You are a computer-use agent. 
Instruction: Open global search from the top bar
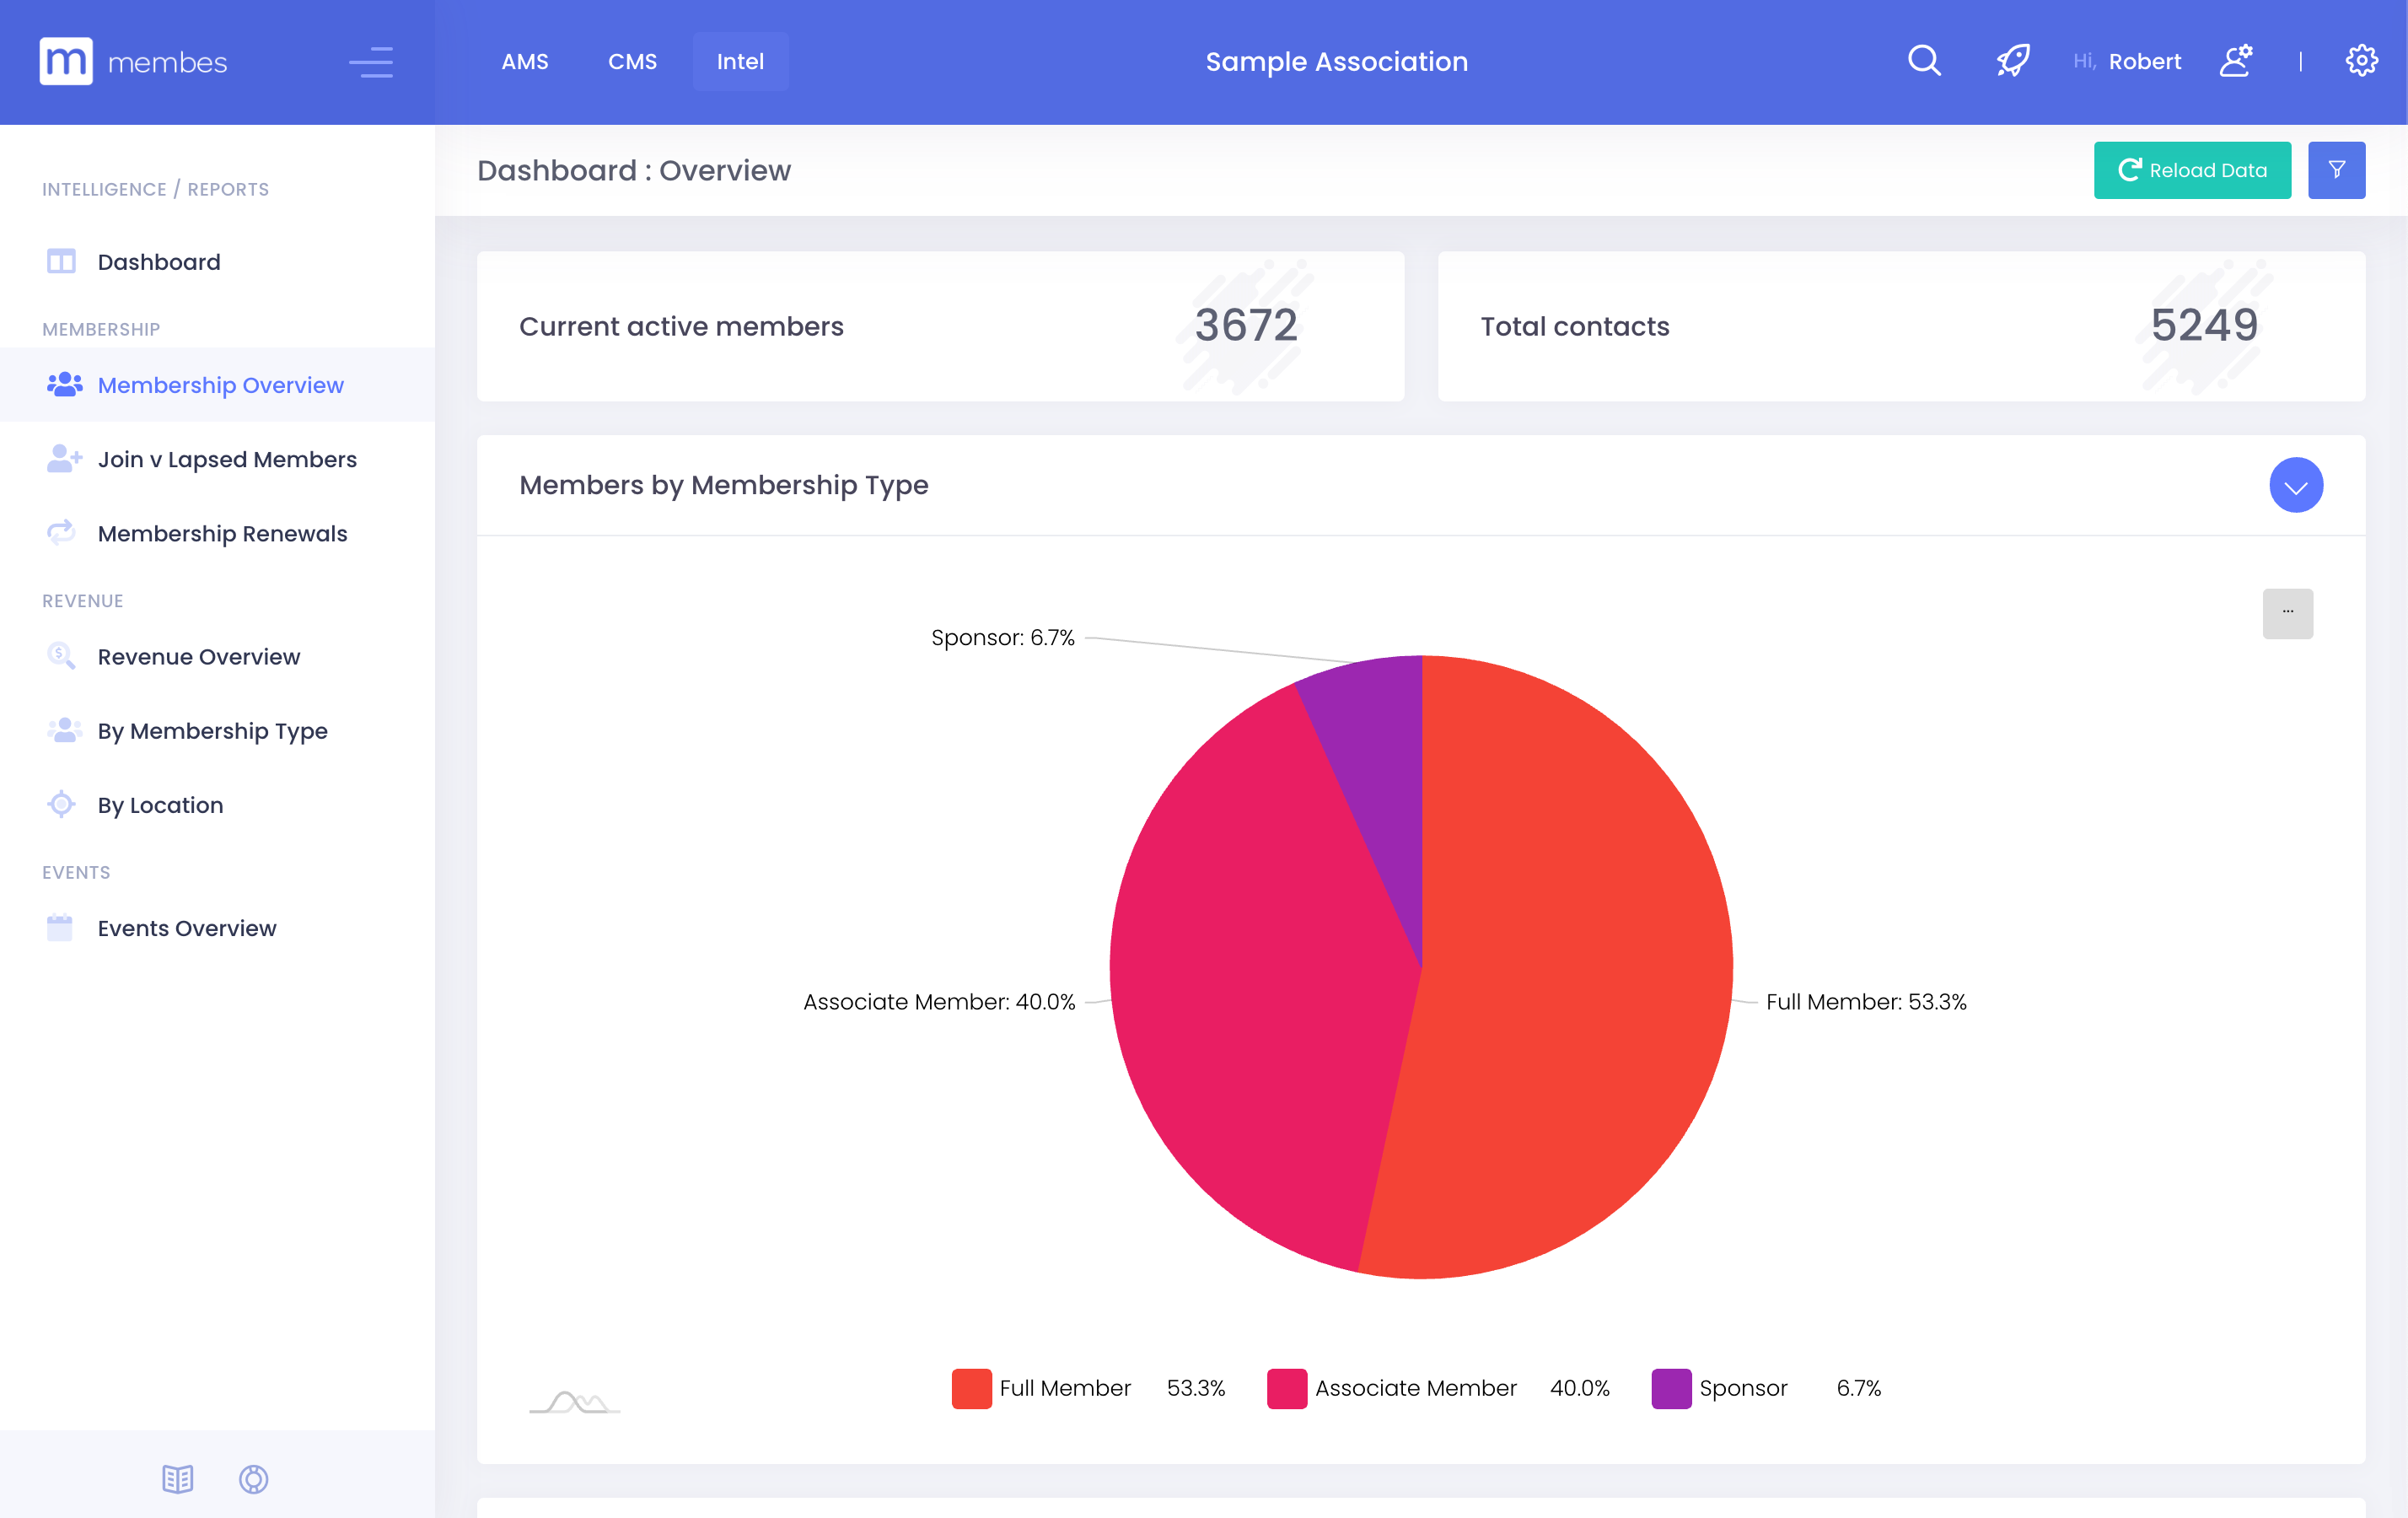click(1922, 61)
